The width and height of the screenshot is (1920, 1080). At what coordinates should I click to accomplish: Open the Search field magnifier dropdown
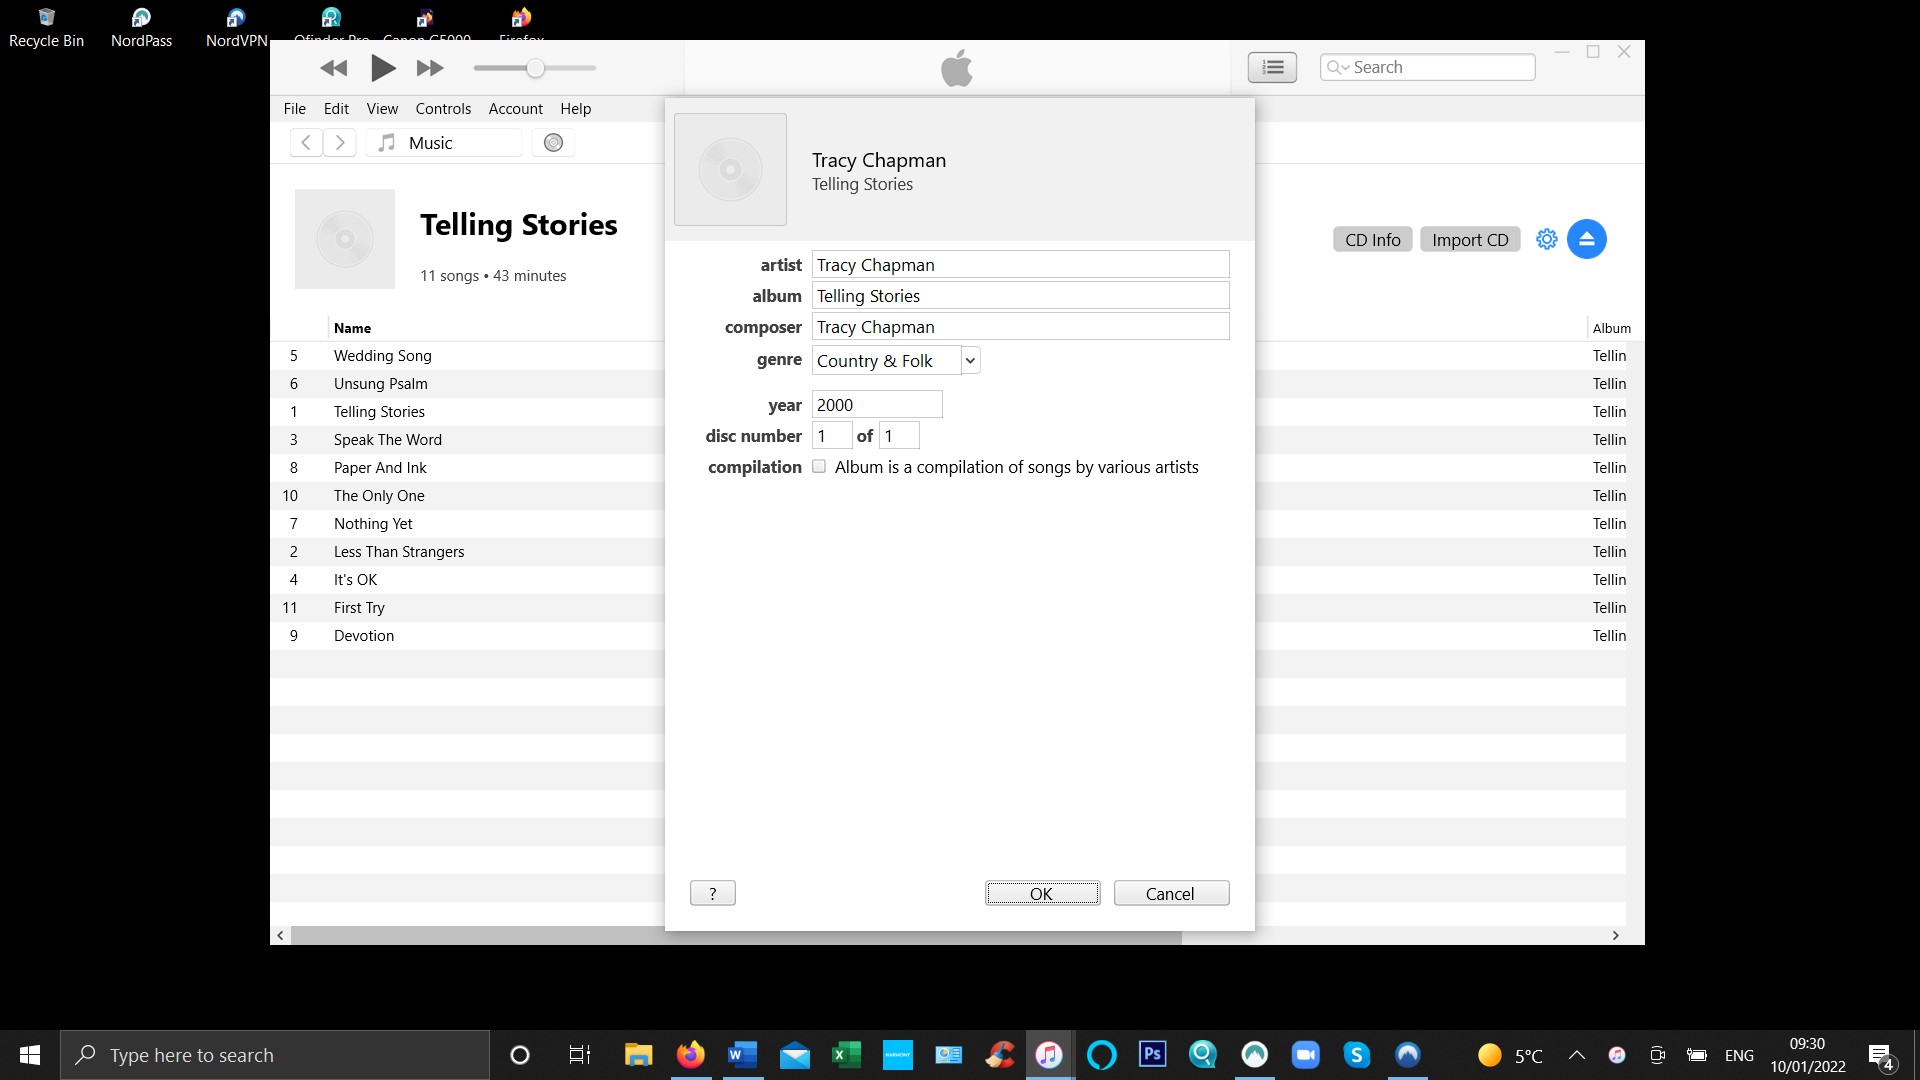point(1337,67)
